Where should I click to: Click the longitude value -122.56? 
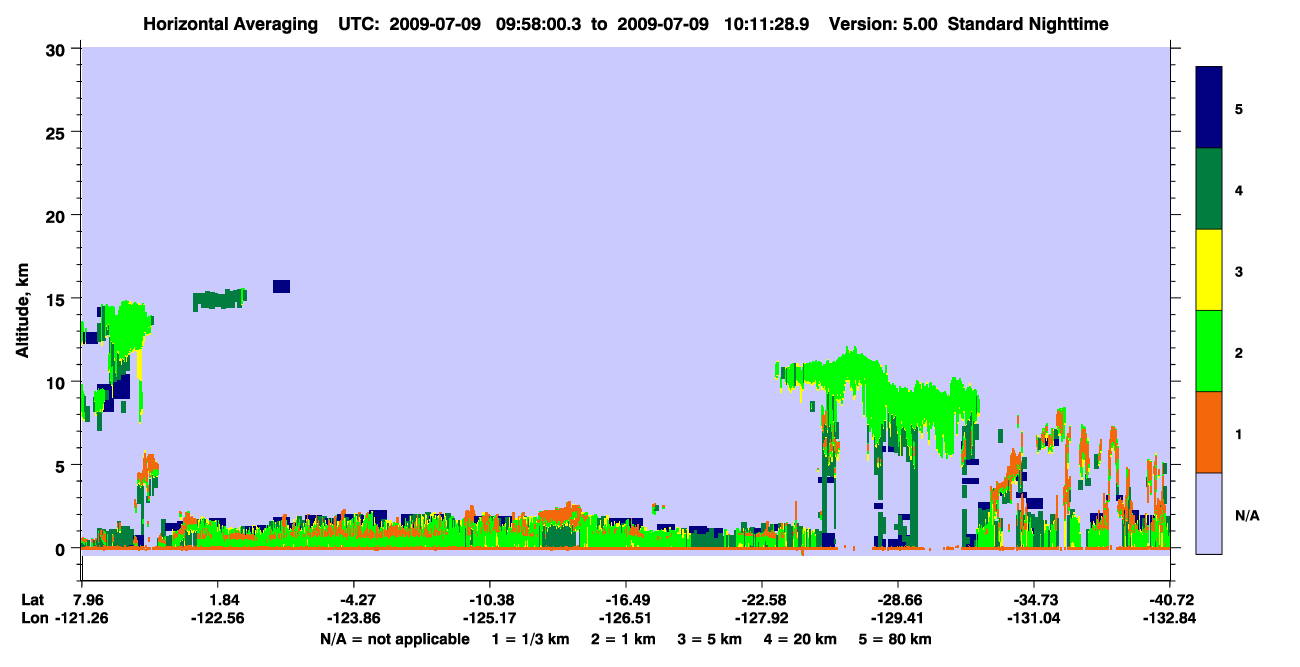[218, 618]
